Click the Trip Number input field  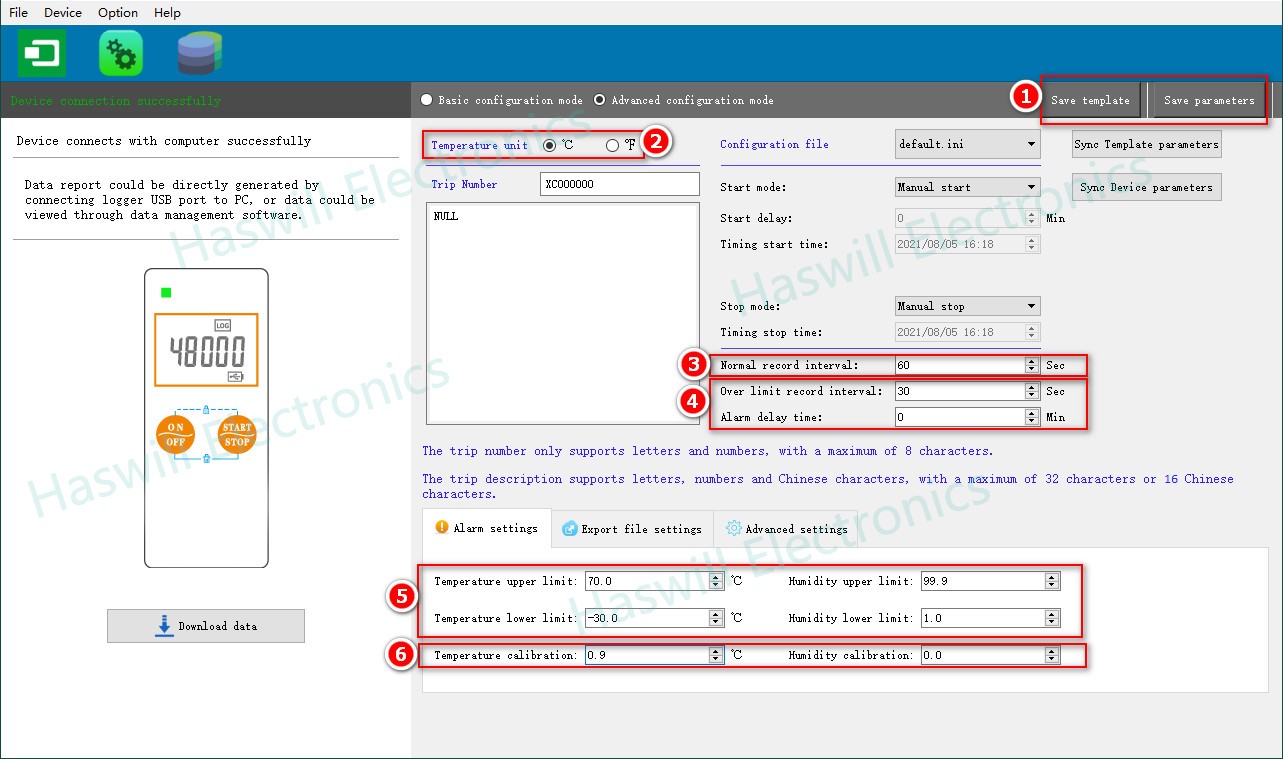[619, 184]
